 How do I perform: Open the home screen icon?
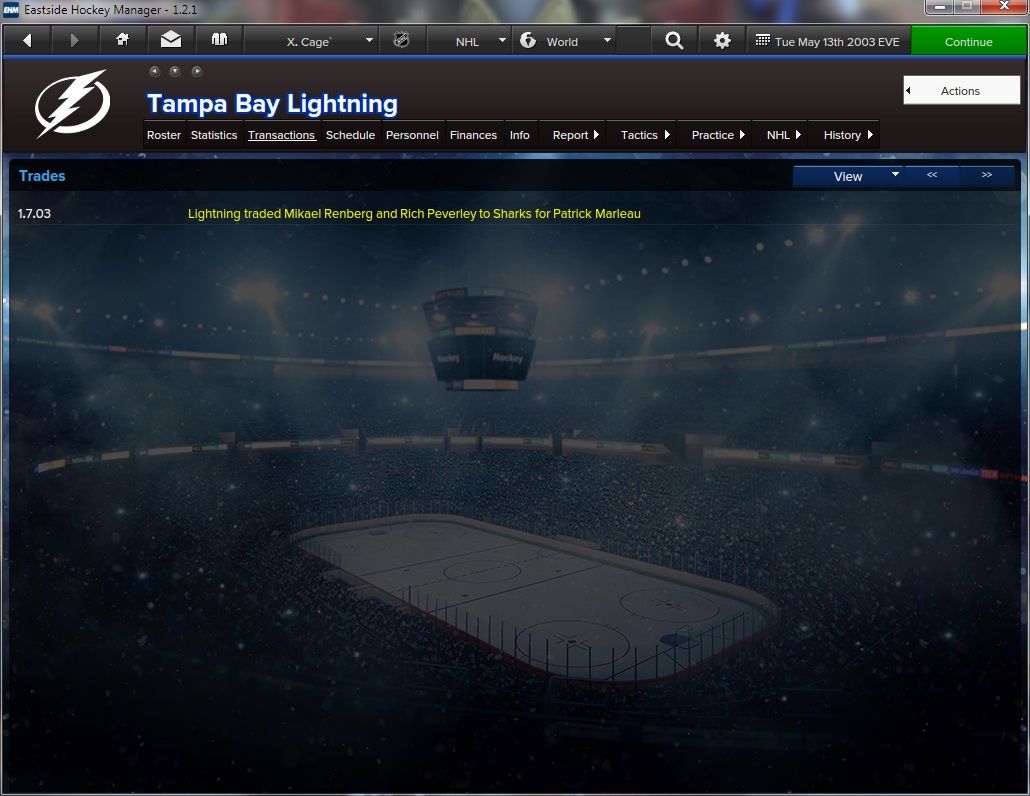tap(123, 41)
